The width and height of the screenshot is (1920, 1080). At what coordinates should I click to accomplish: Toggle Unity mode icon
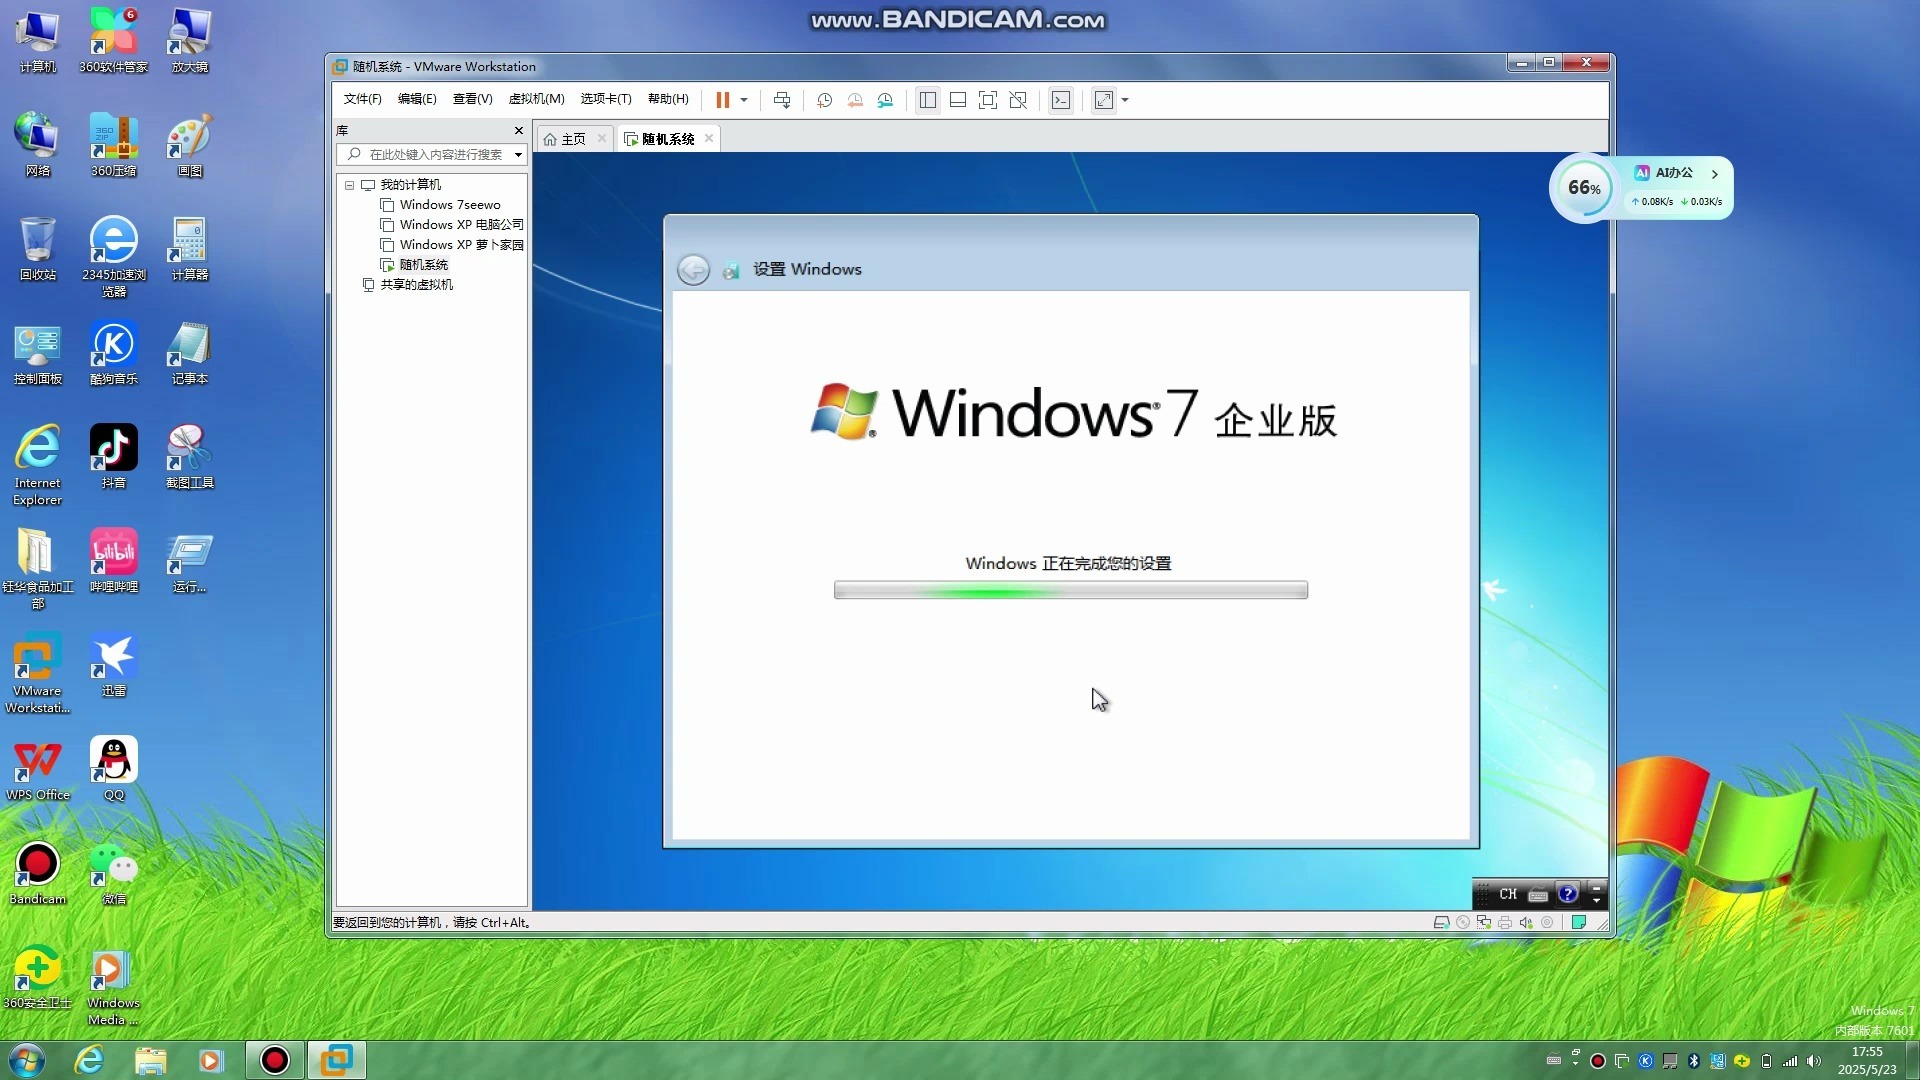pos(1018,100)
